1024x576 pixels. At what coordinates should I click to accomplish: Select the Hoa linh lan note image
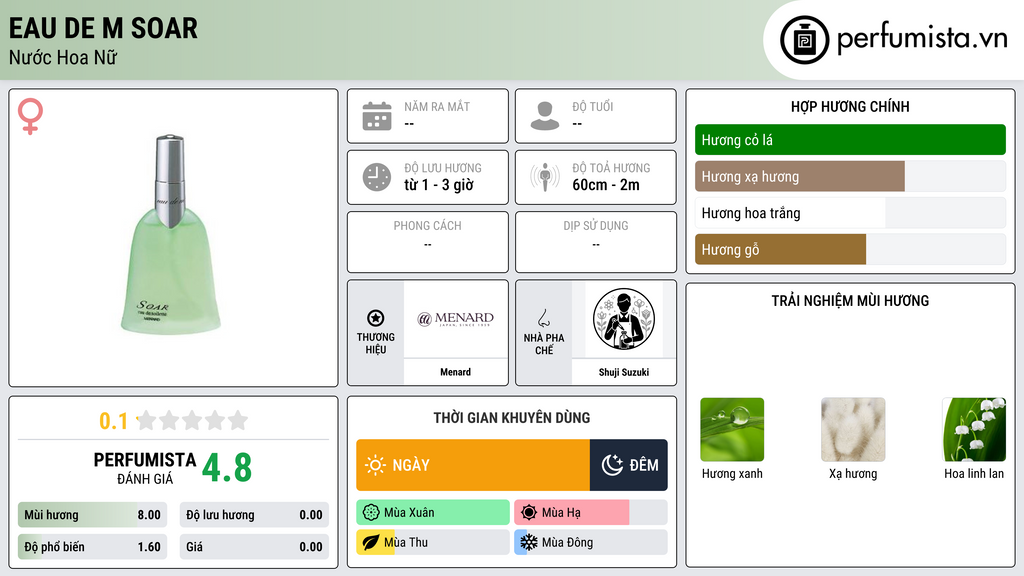[974, 430]
